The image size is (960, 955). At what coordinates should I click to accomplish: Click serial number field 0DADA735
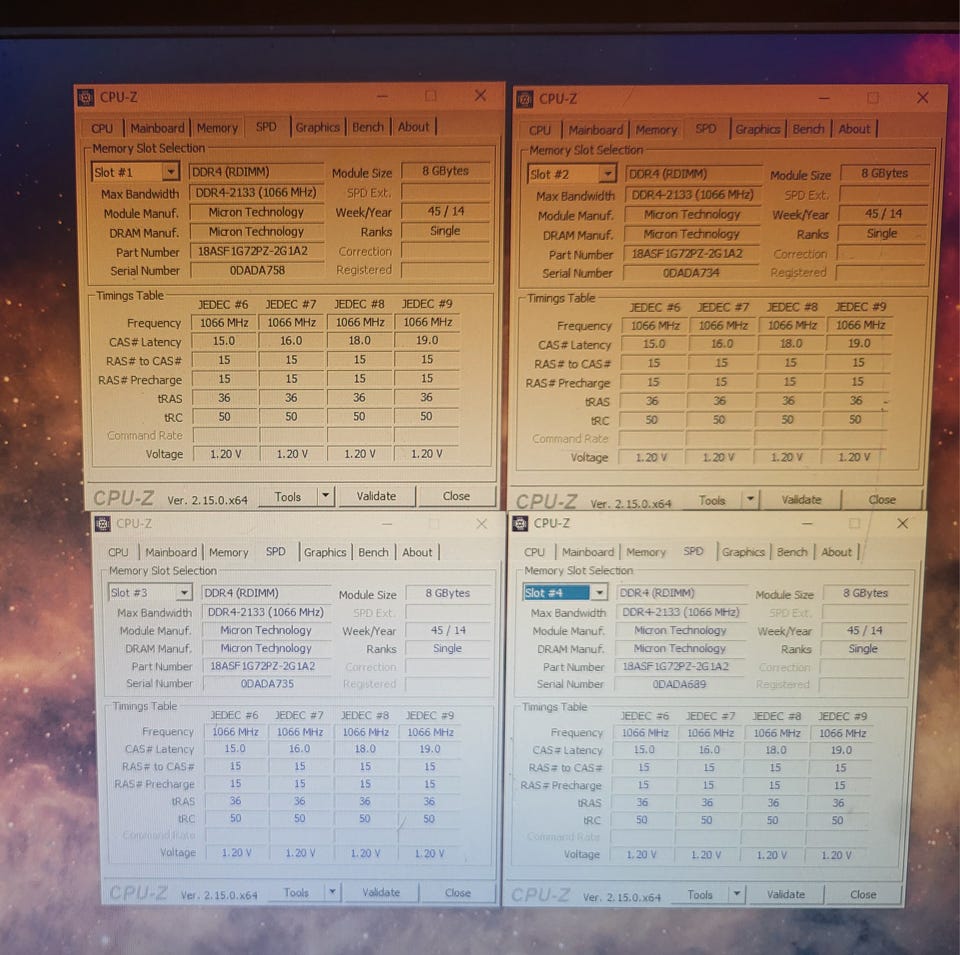pos(267,683)
